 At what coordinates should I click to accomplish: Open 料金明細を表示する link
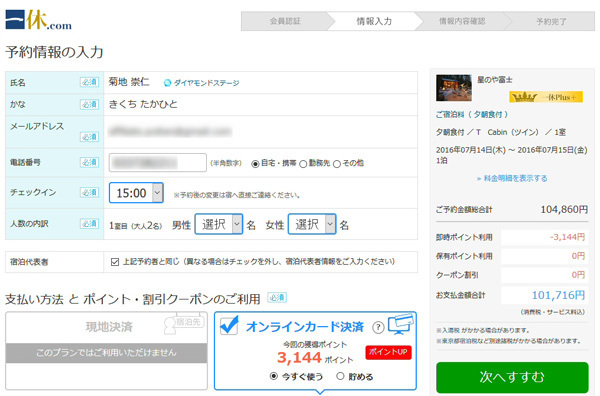tap(512, 178)
